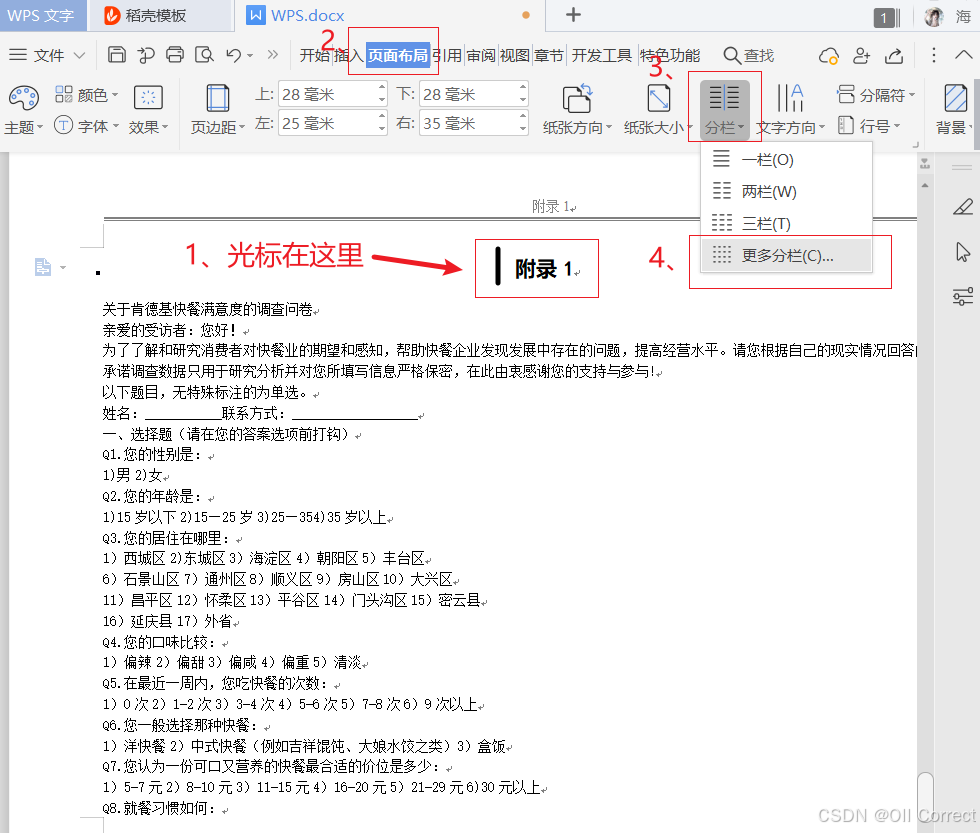Click the Save icon in quick toolbar
The width and height of the screenshot is (980, 833).
[x=117, y=55]
